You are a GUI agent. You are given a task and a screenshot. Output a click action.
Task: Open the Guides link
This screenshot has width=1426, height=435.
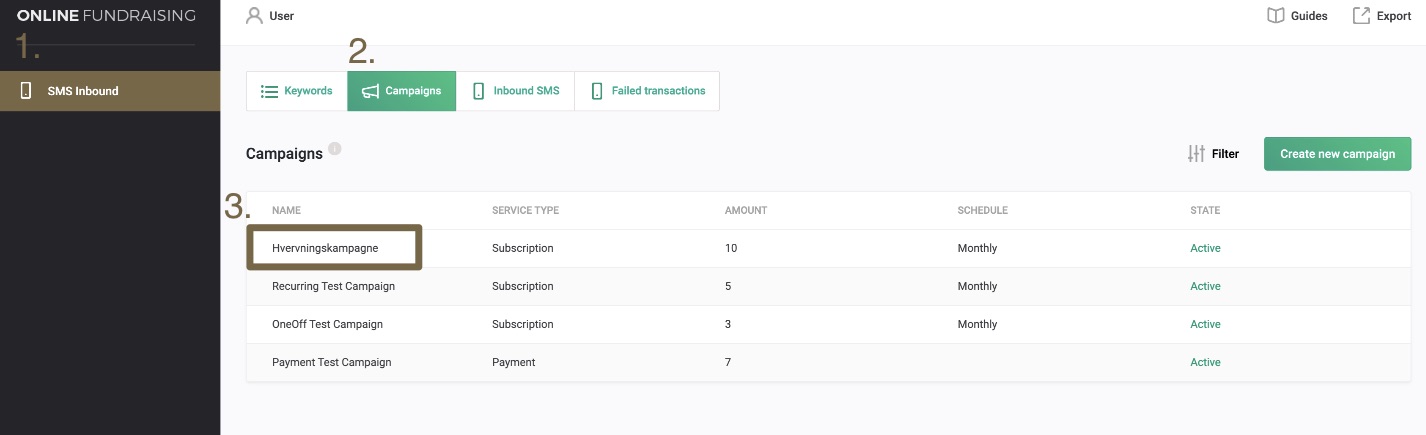click(x=1309, y=16)
